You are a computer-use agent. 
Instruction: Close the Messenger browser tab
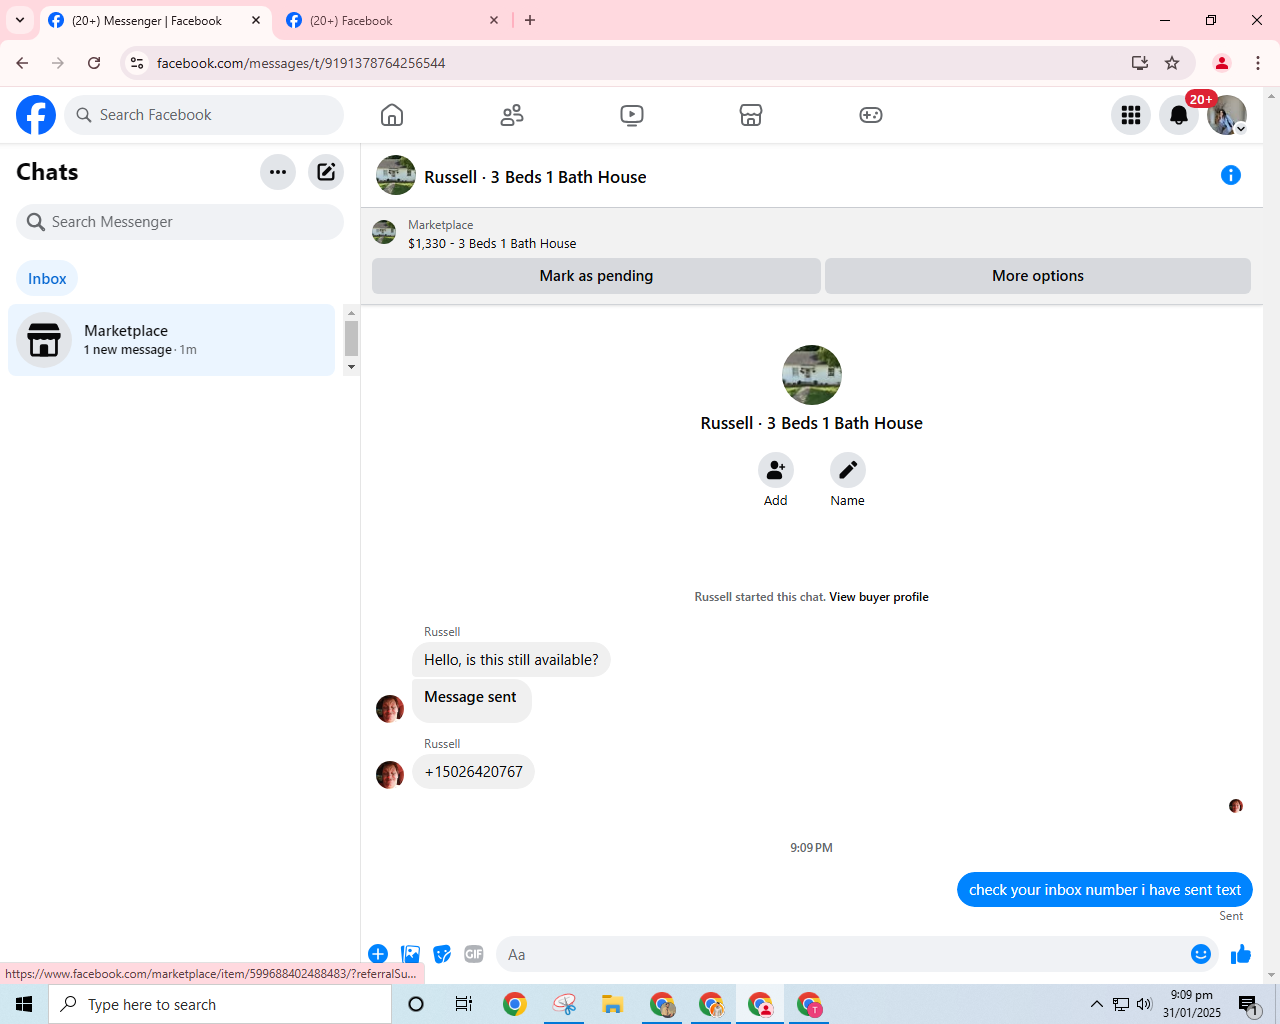pyautogui.click(x=256, y=20)
